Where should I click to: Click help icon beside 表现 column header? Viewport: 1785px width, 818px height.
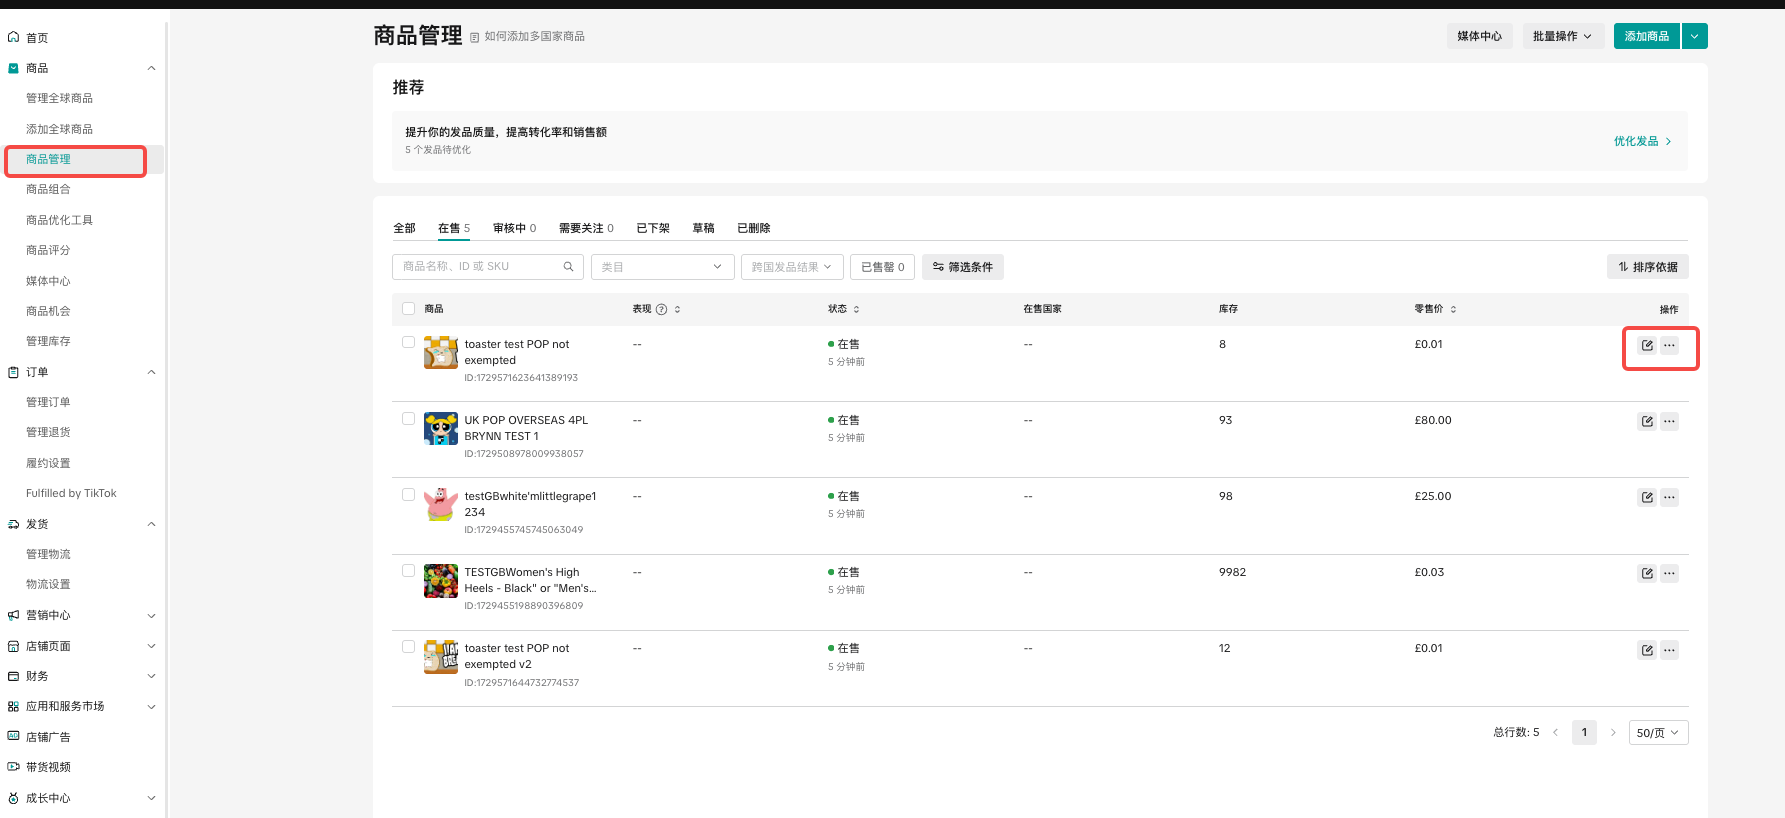[661, 310]
